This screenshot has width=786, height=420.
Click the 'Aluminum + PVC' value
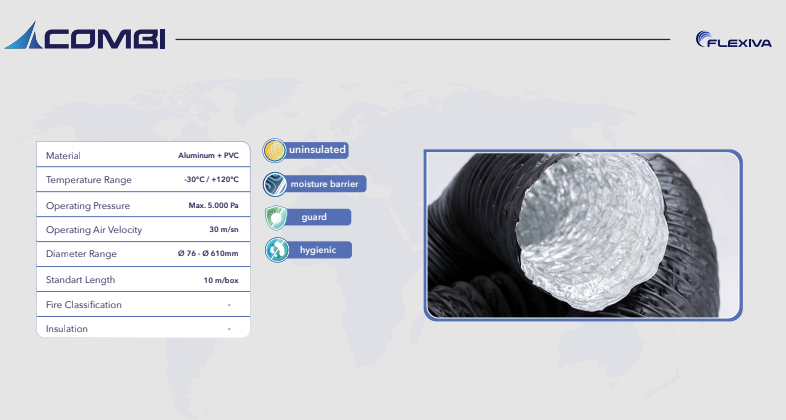click(x=208, y=156)
